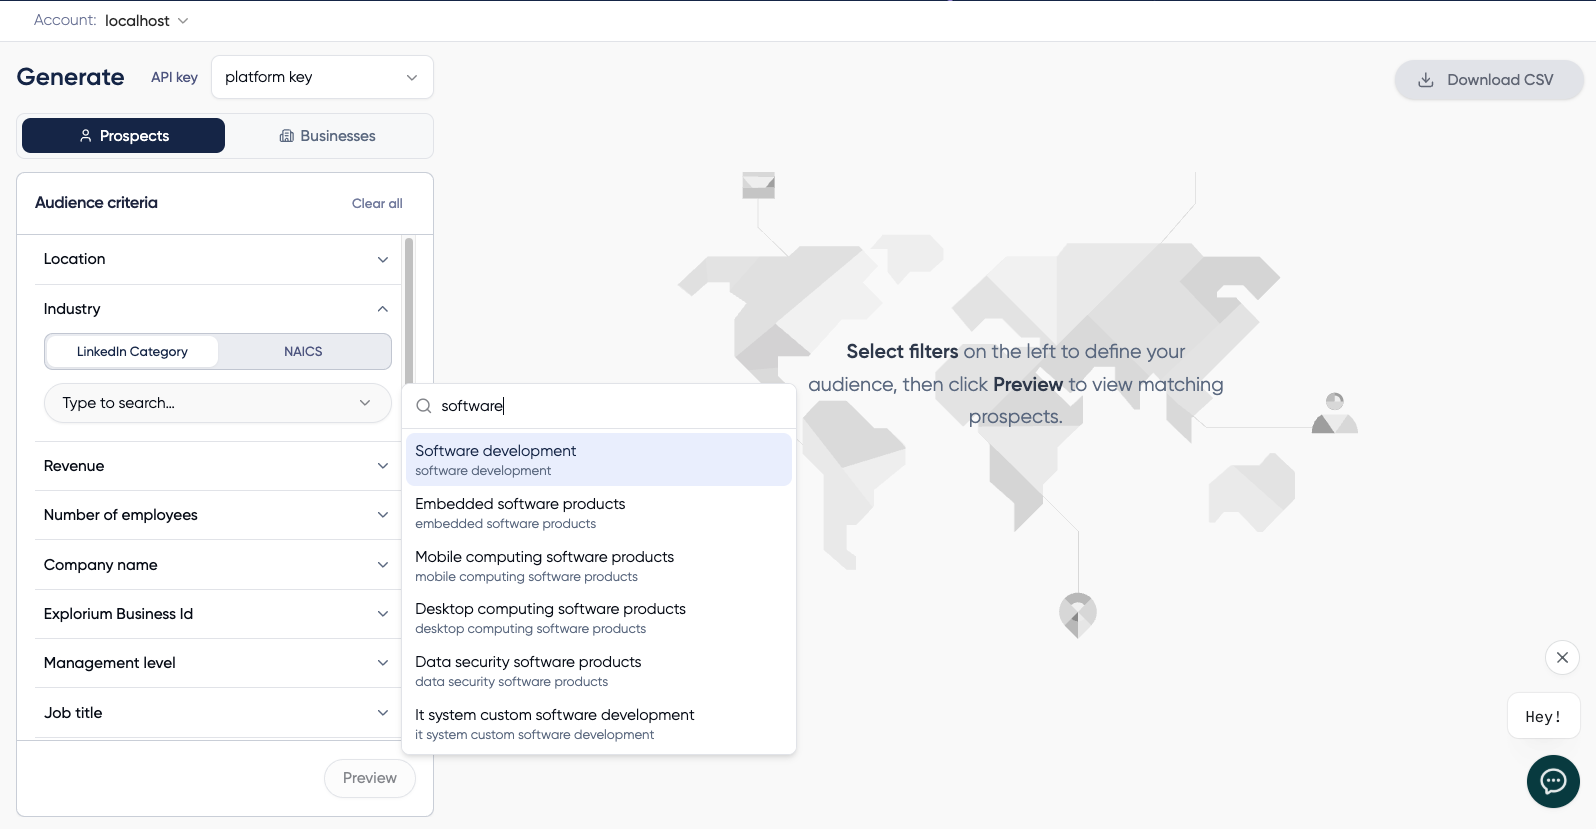
Task: Open the chat support bubble icon
Action: coord(1553,781)
